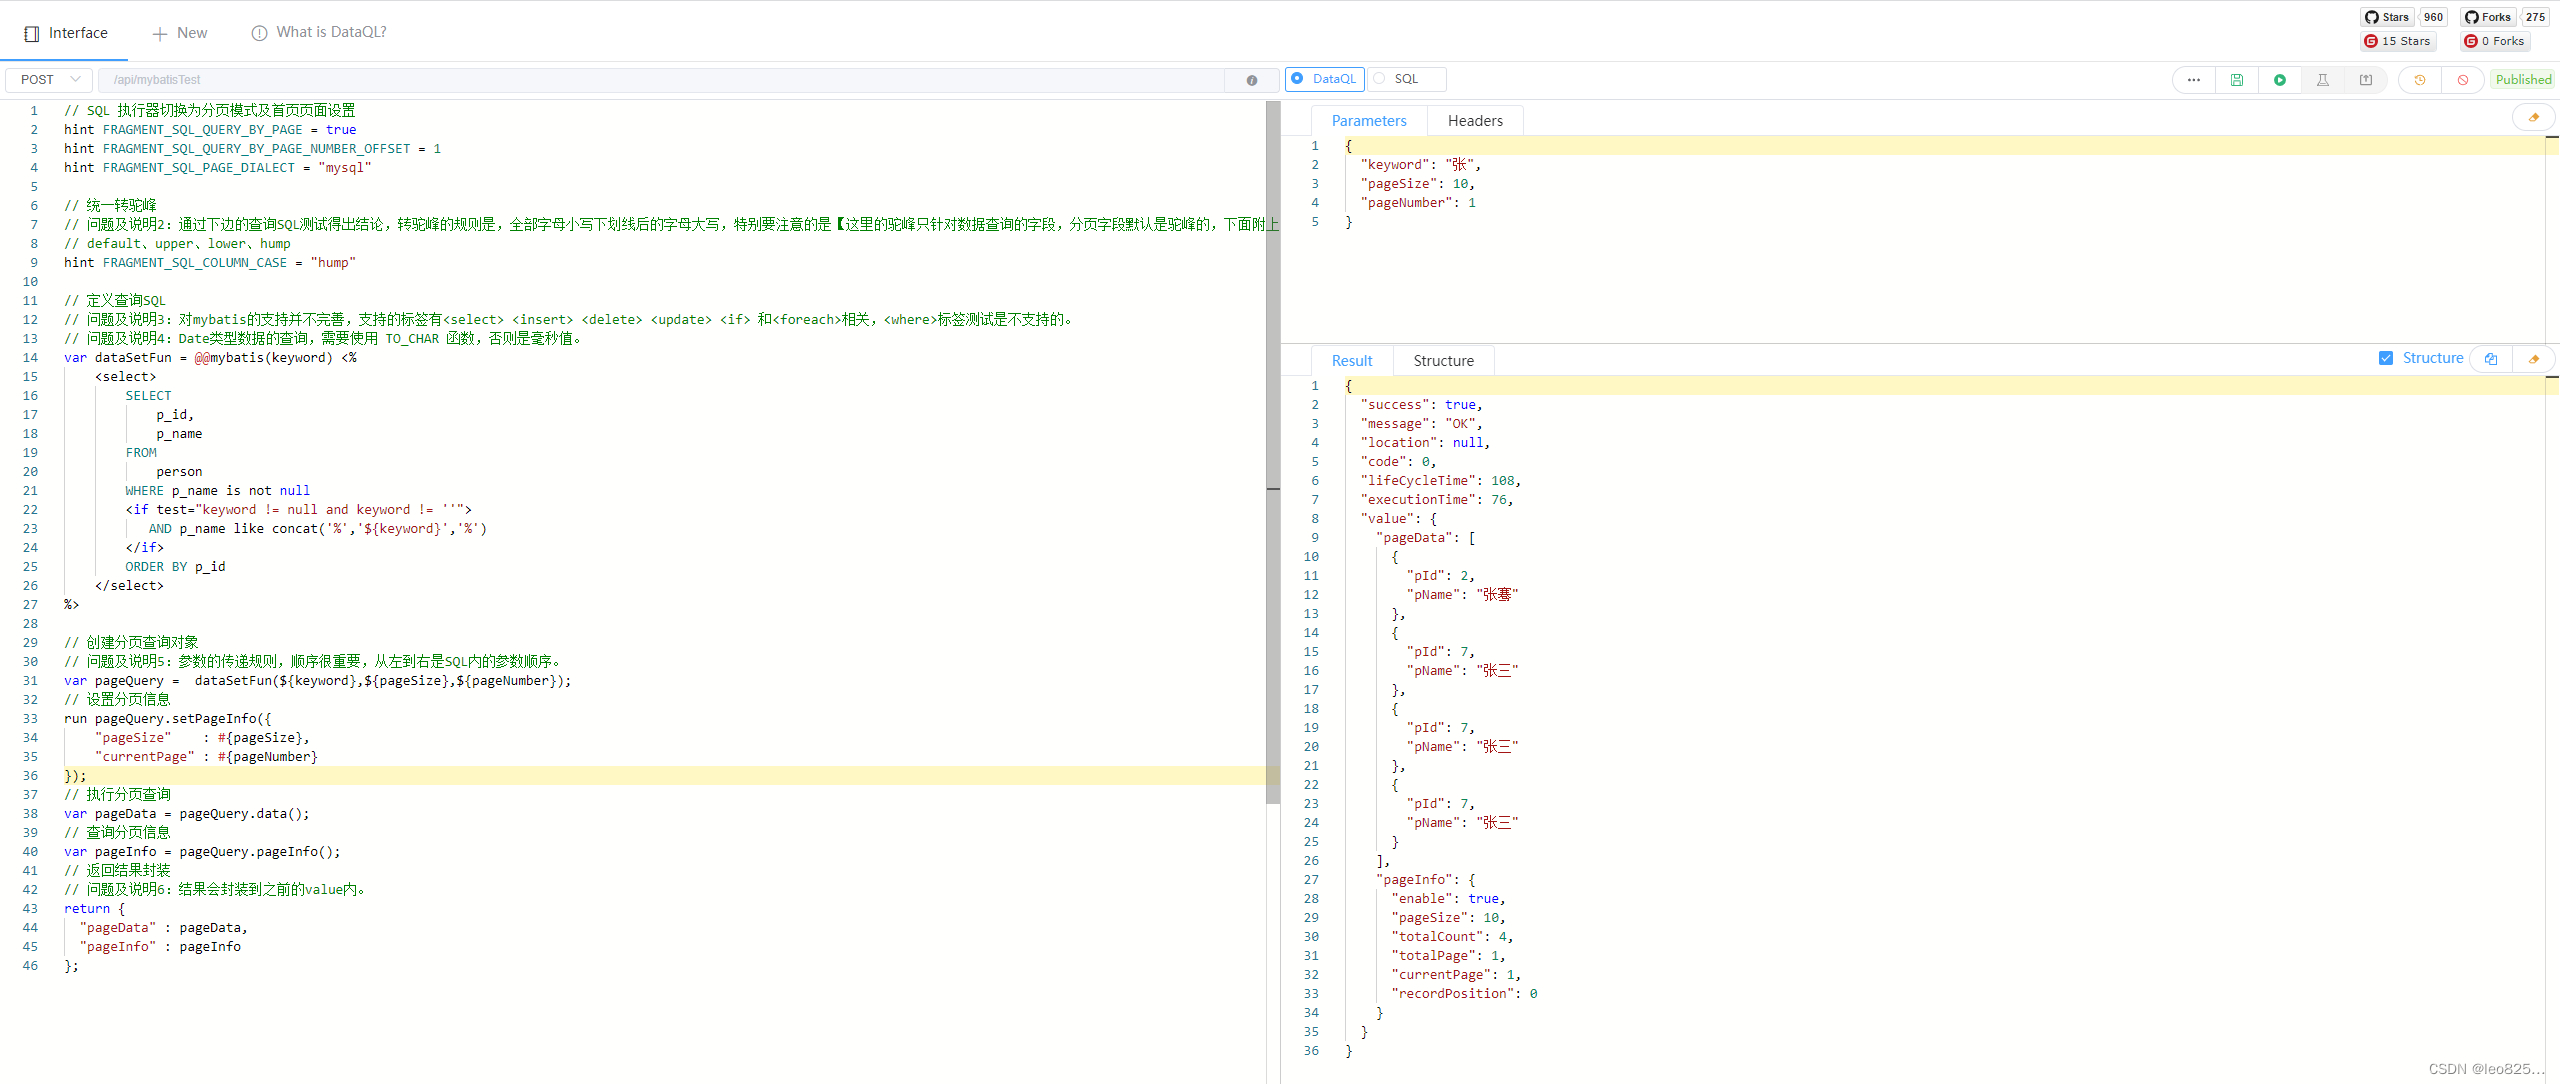This screenshot has width=2560, height=1084.
Task: Switch to the Result view tab
Action: [1352, 361]
